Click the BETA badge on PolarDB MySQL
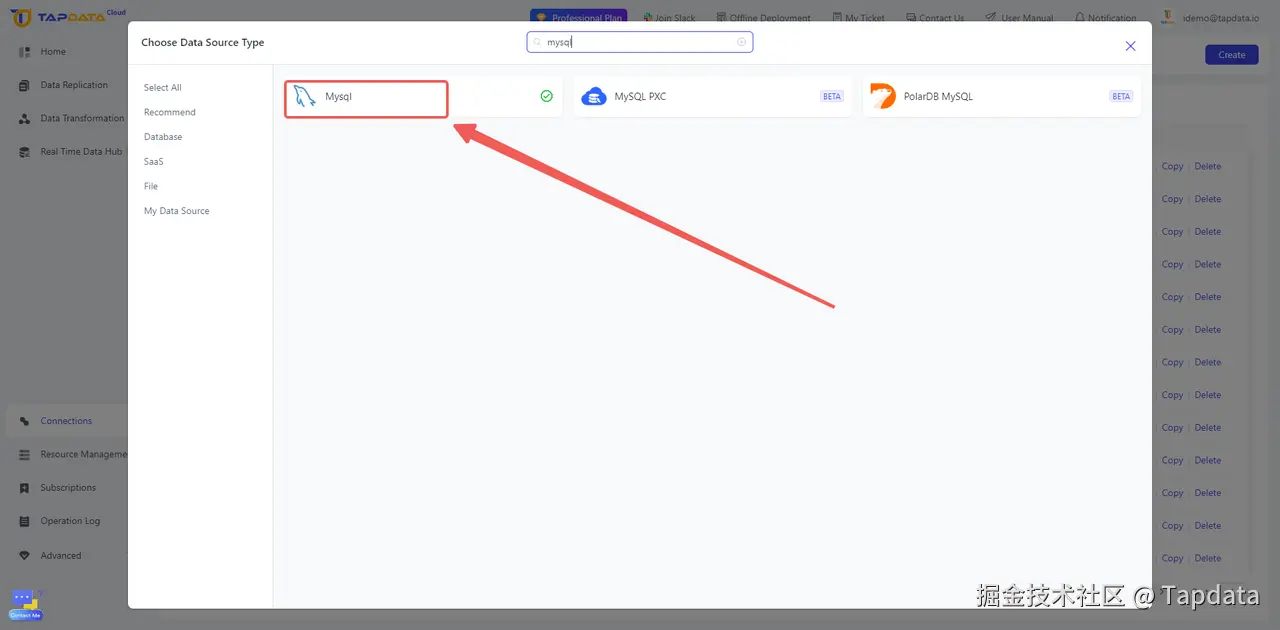 (x=1121, y=97)
